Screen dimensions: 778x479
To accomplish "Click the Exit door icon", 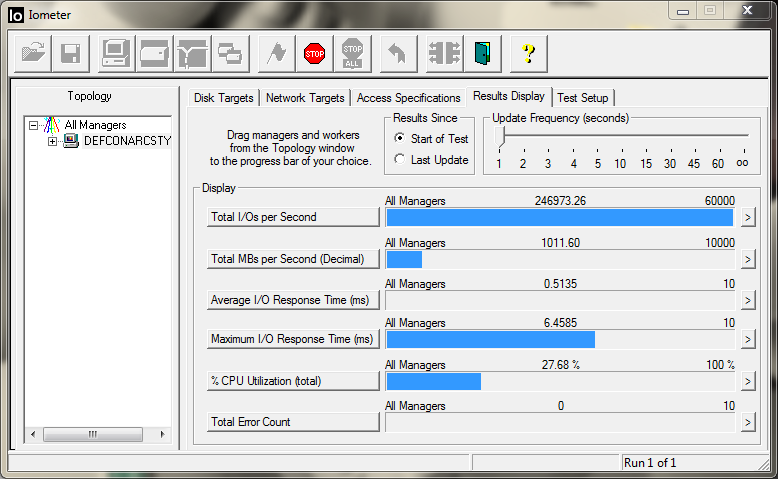I will 482,53.
